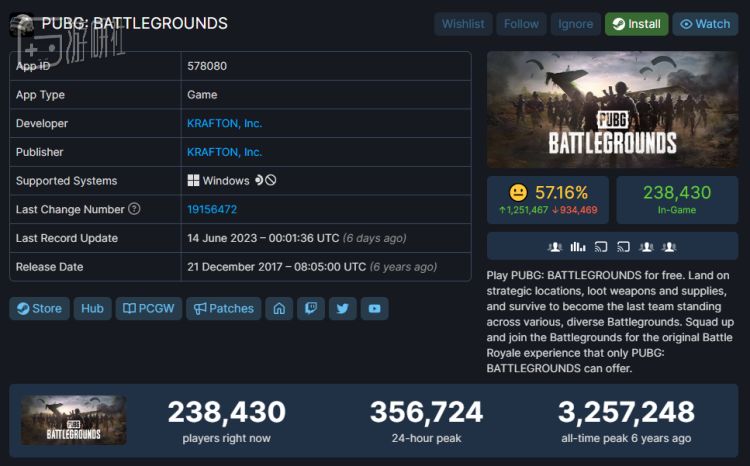The image size is (750, 466).
Task: Click the first remote play cast icon
Action: pos(601,247)
